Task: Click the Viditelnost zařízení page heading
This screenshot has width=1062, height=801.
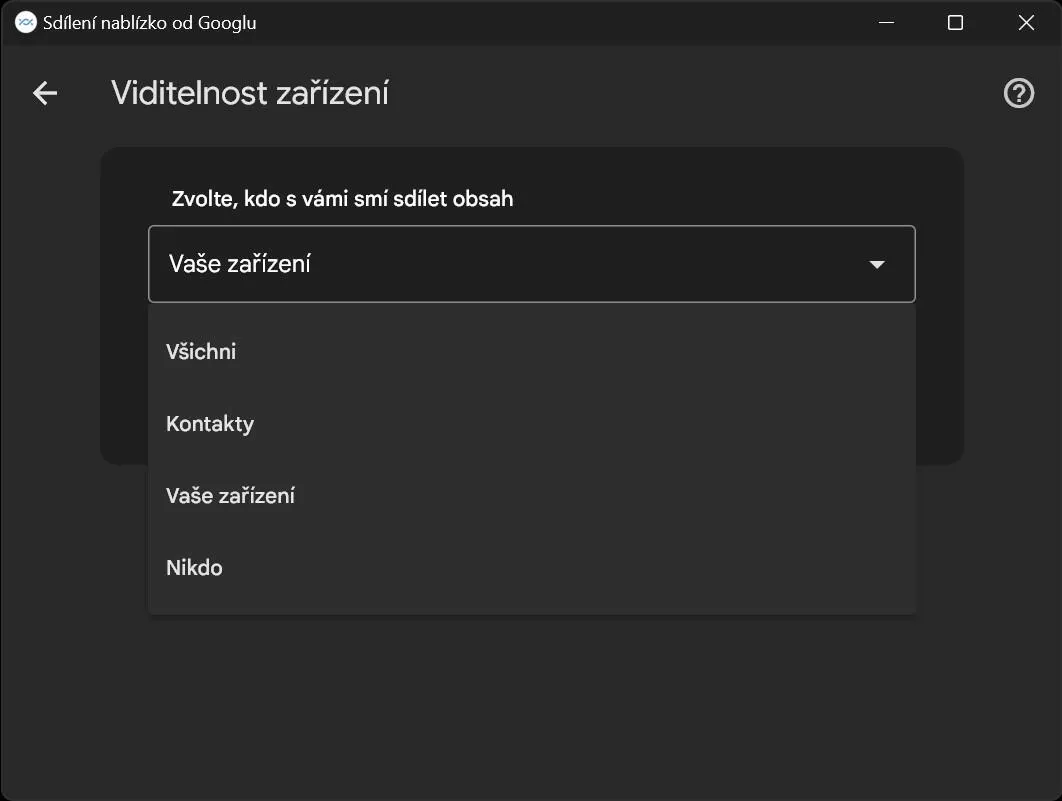Action: pyautogui.click(x=250, y=93)
